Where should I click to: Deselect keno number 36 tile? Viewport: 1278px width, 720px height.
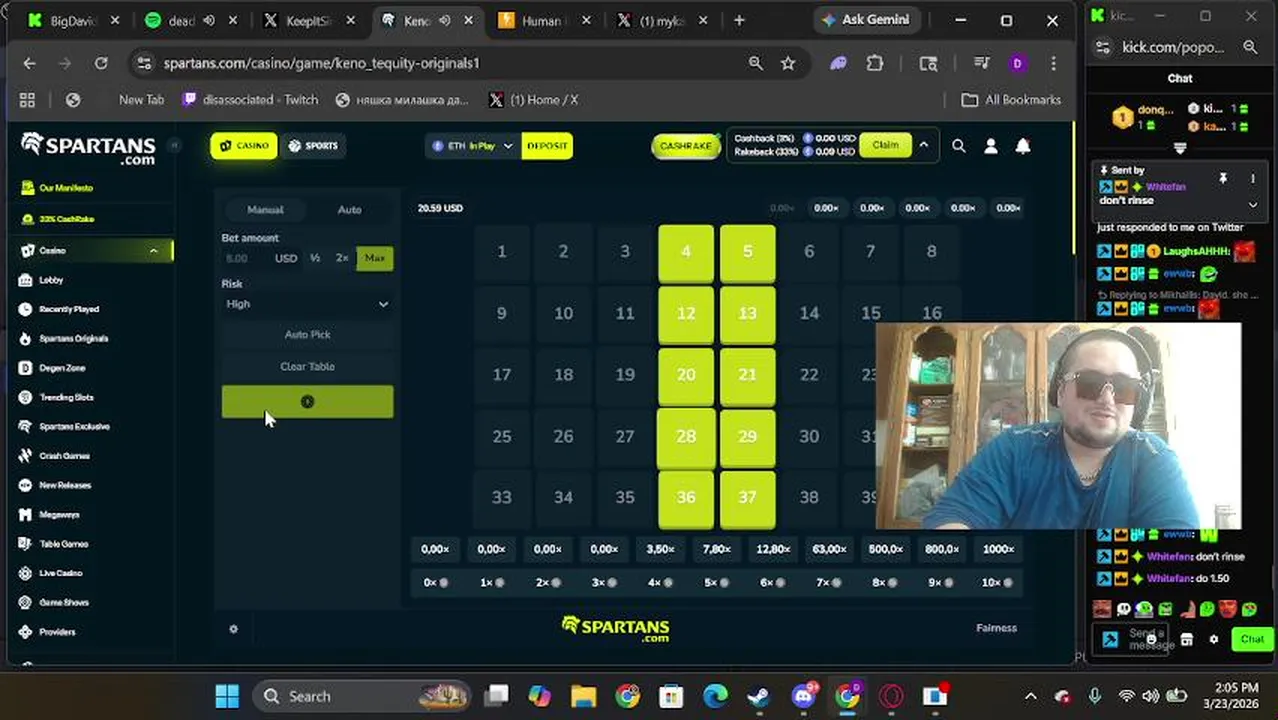click(x=686, y=498)
